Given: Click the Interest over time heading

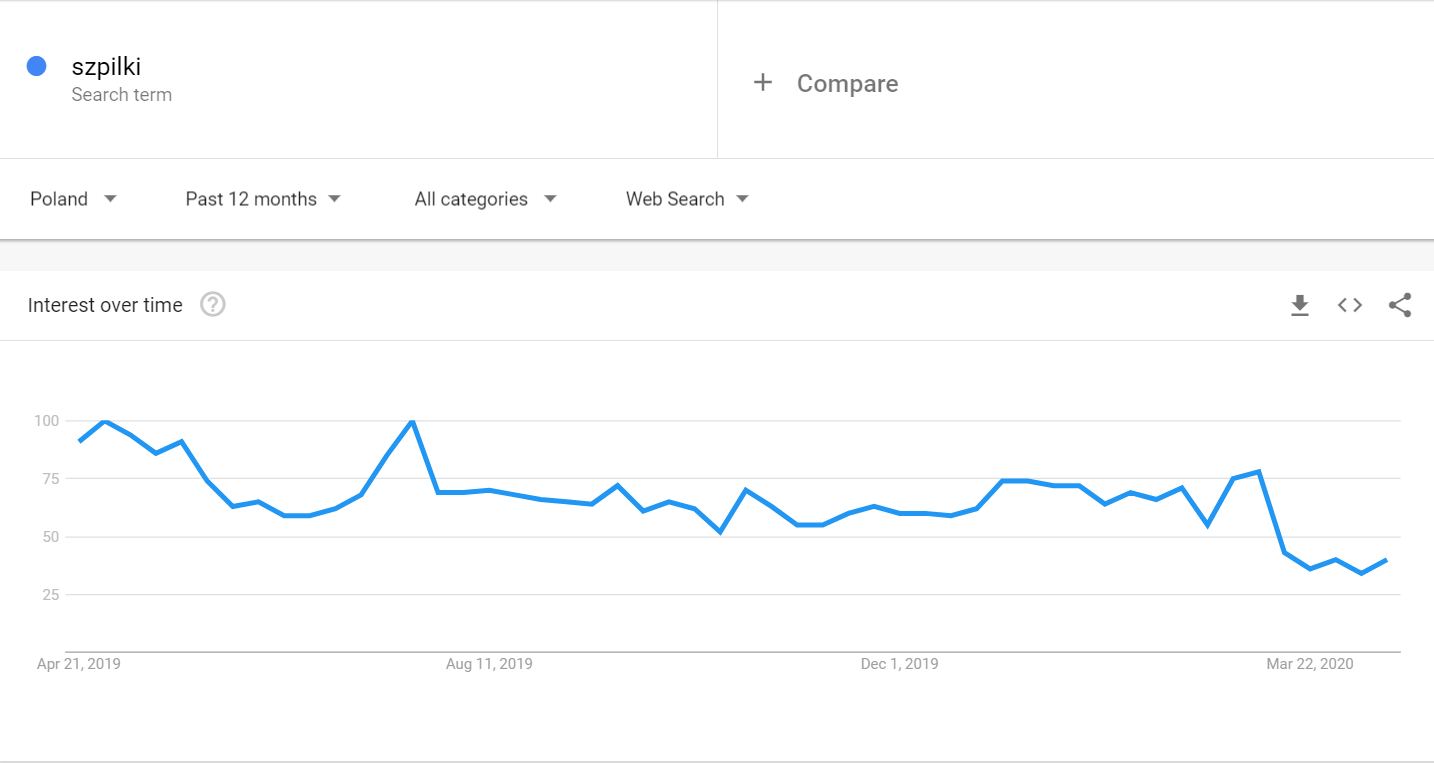Looking at the screenshot, I should (105, 305).
